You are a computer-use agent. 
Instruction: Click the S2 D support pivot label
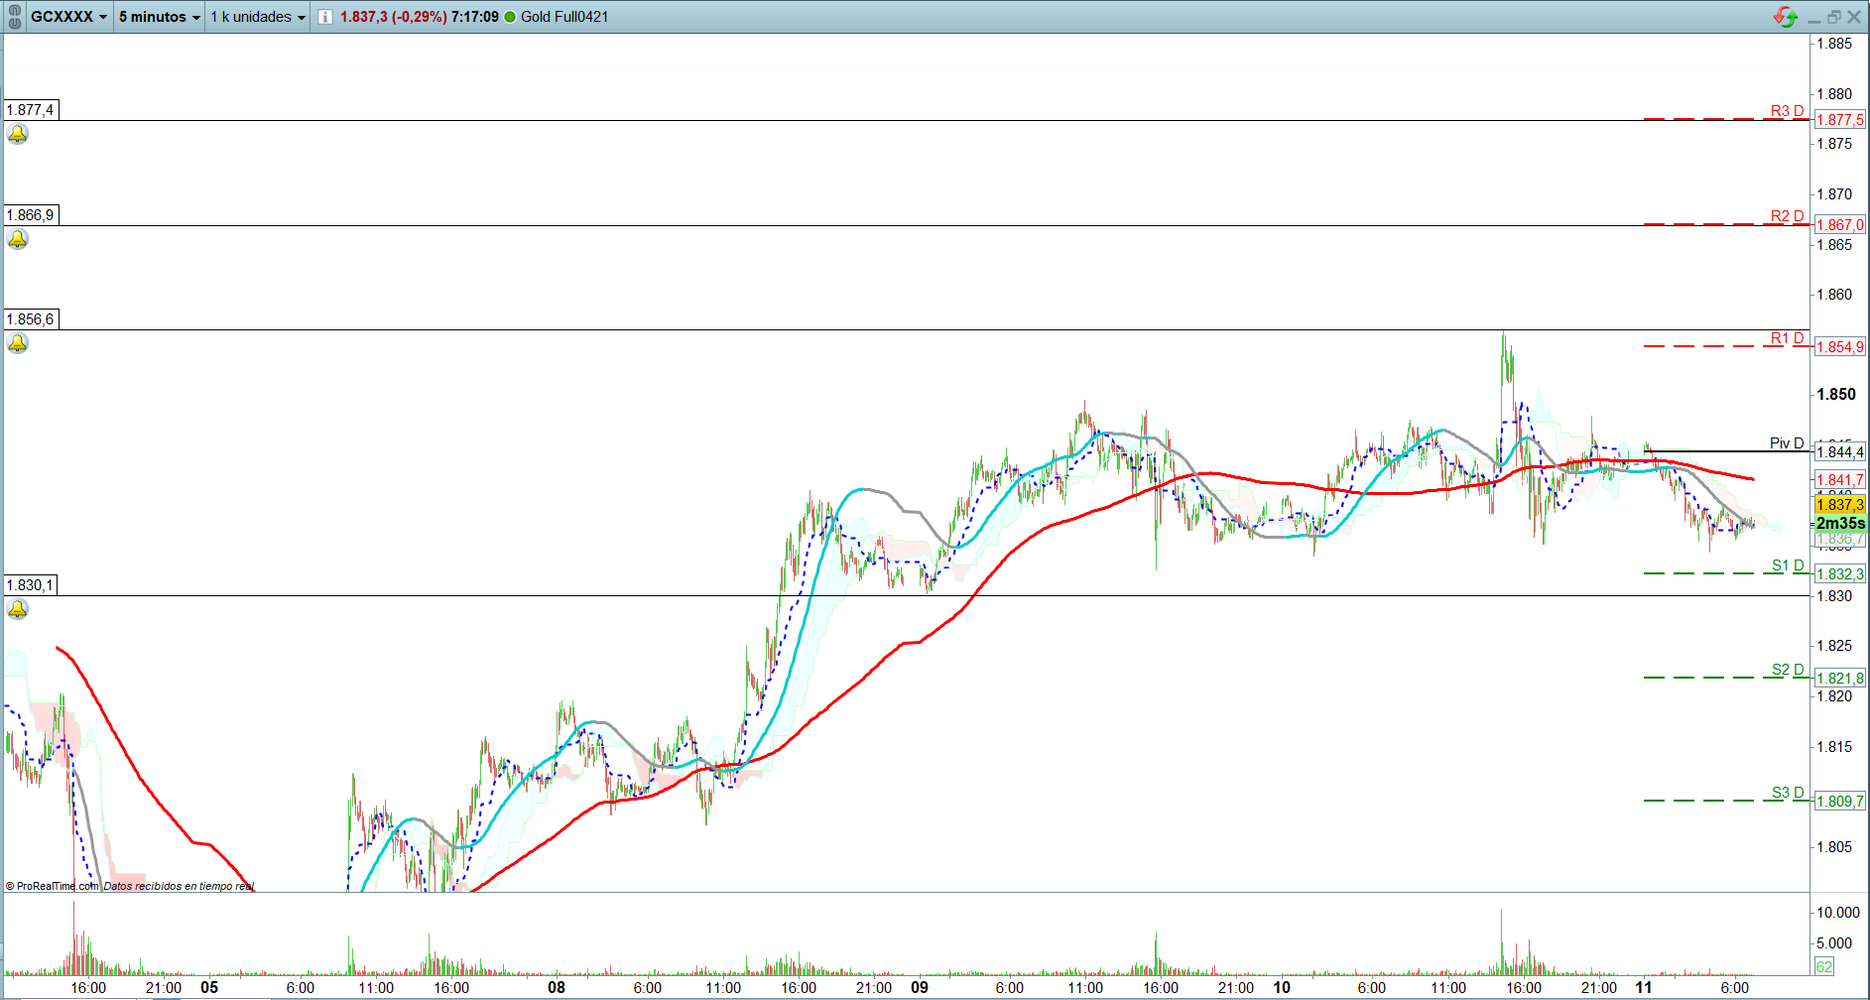[1787, 670]
